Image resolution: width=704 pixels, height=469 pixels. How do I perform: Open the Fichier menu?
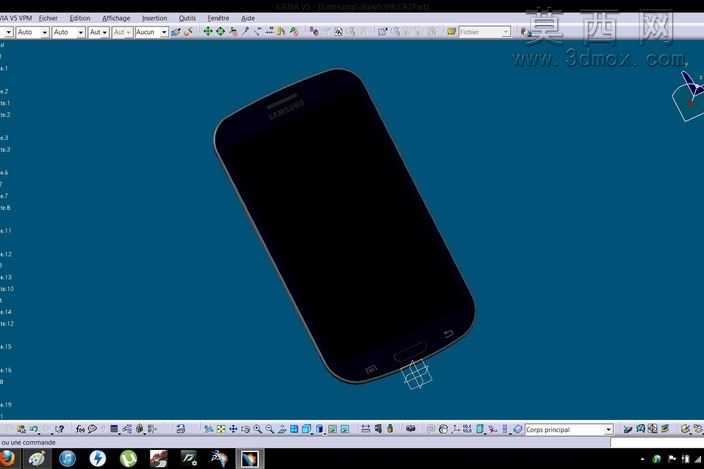(48, 18)
